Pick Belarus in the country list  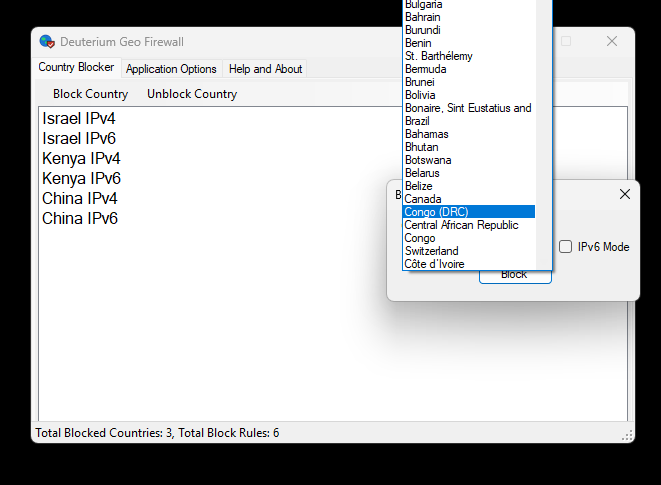(469, 173)
